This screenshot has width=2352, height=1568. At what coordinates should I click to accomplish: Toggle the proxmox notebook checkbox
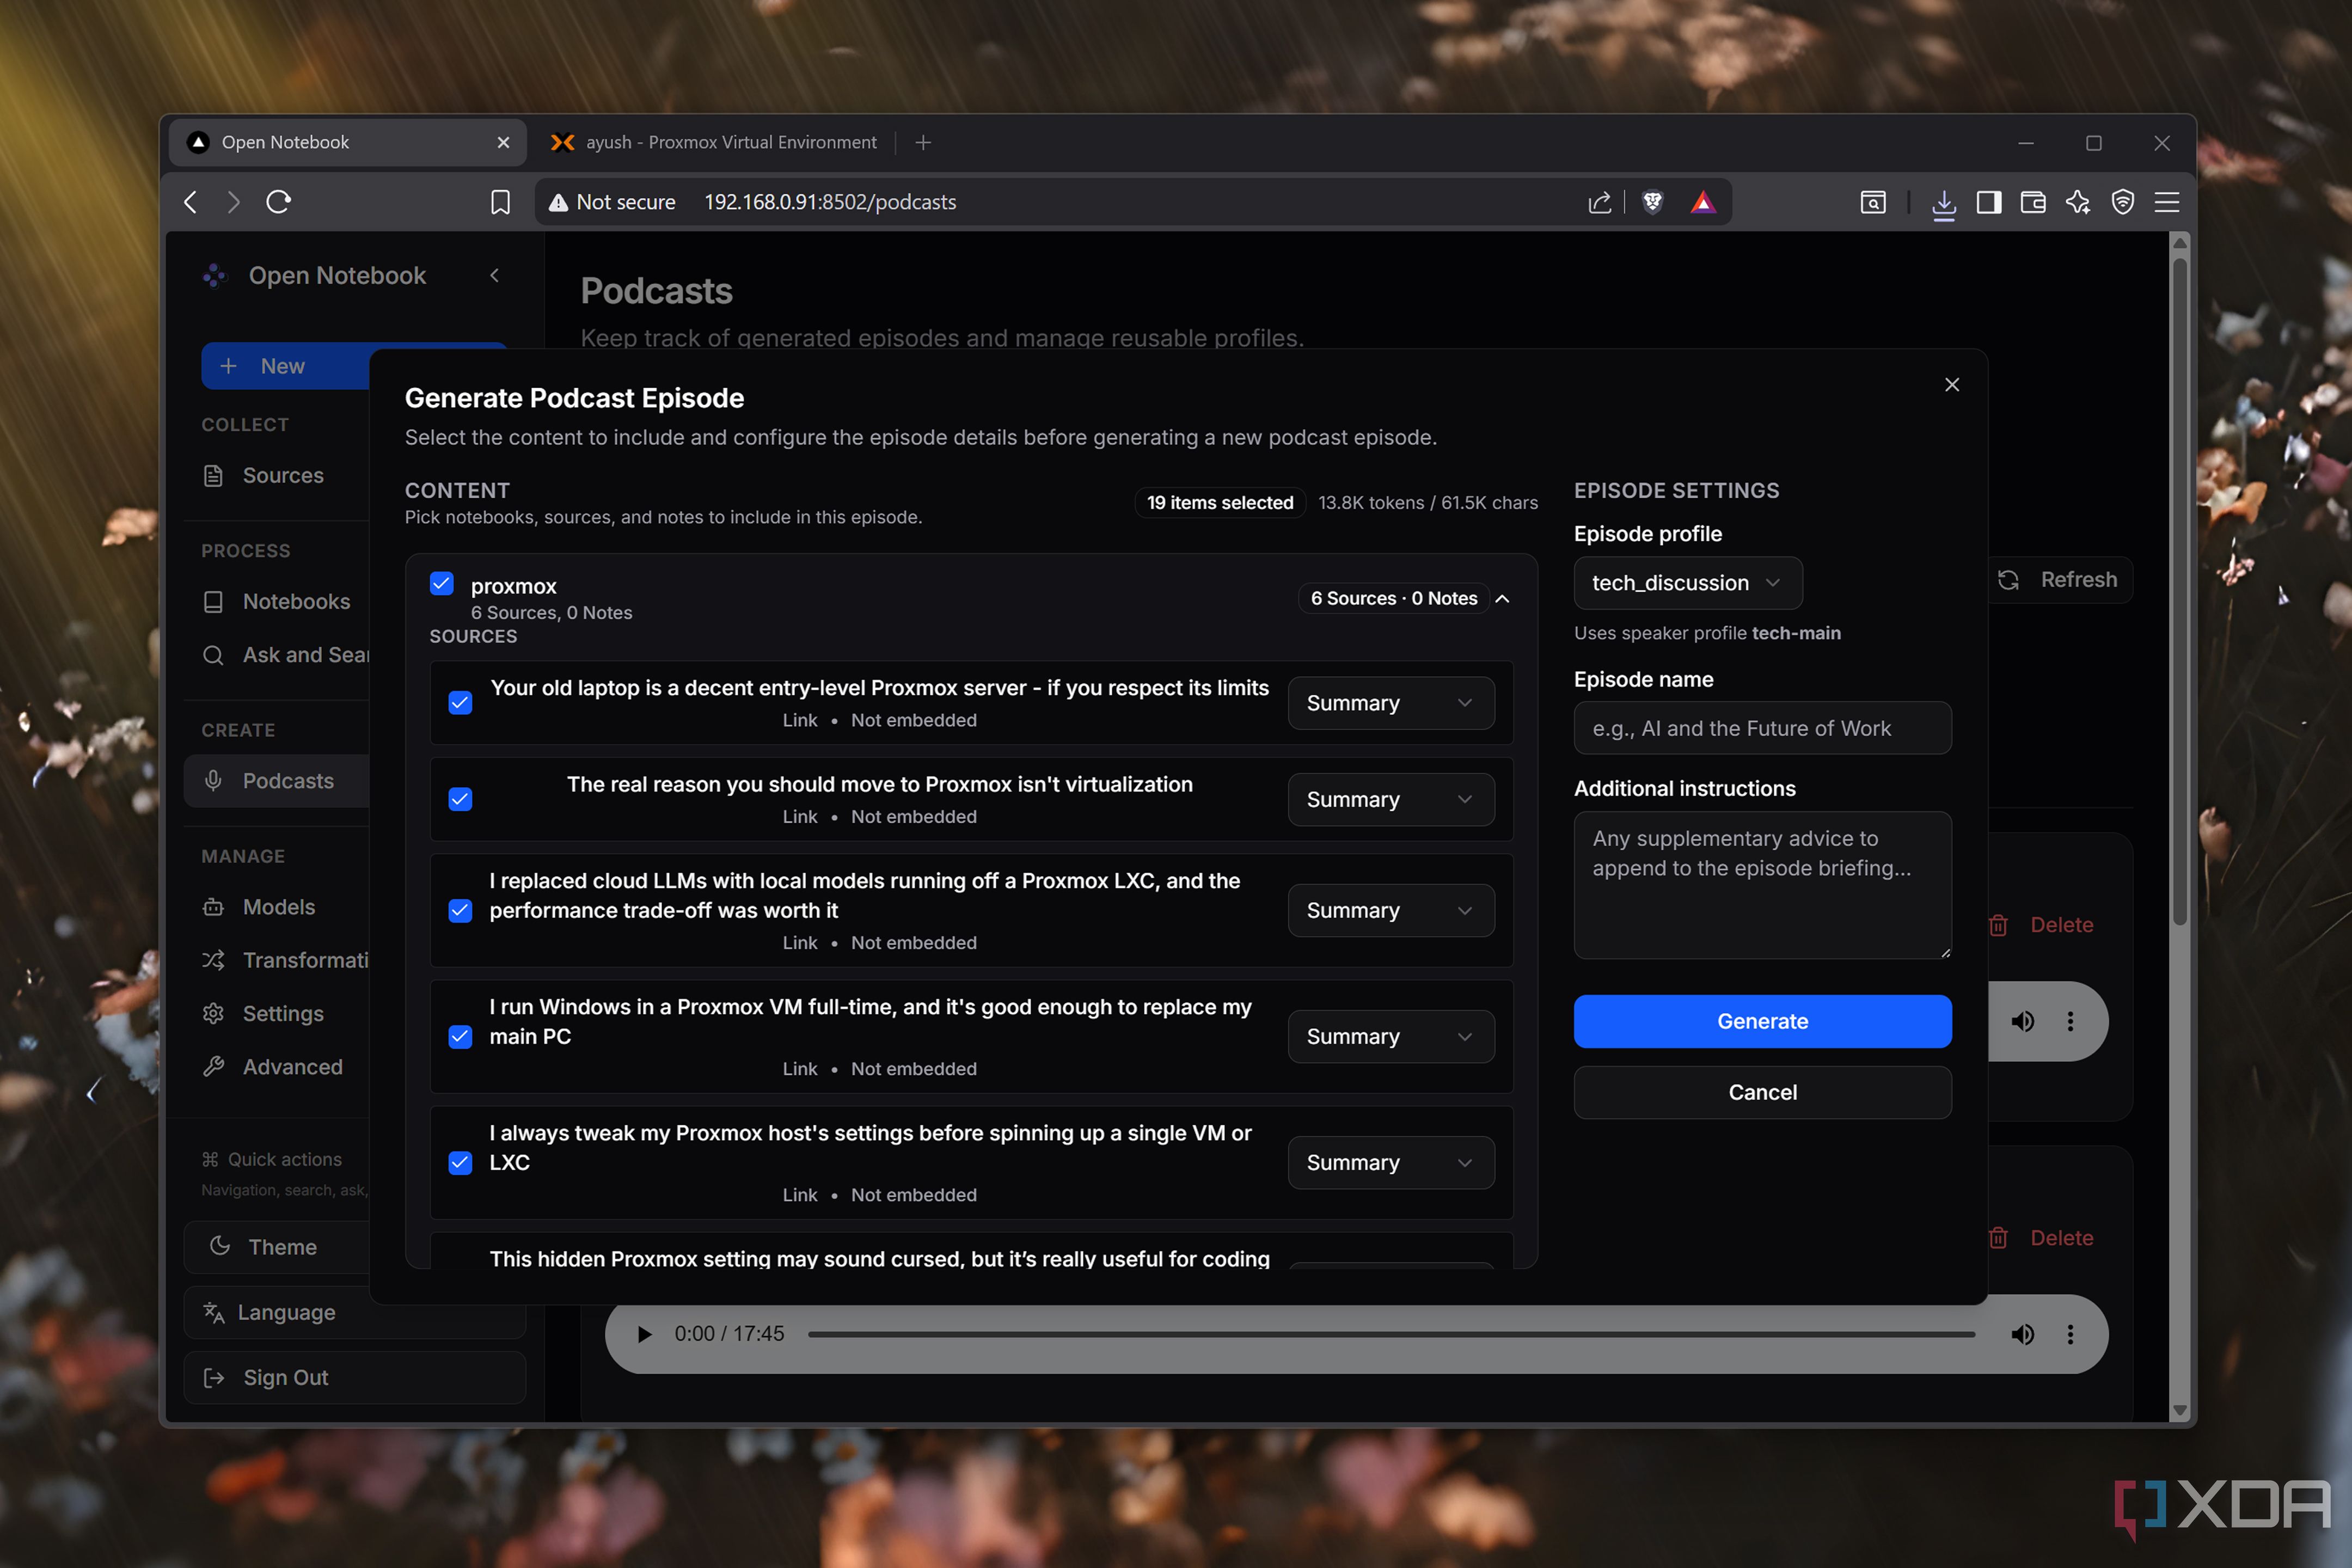(441, 584)
